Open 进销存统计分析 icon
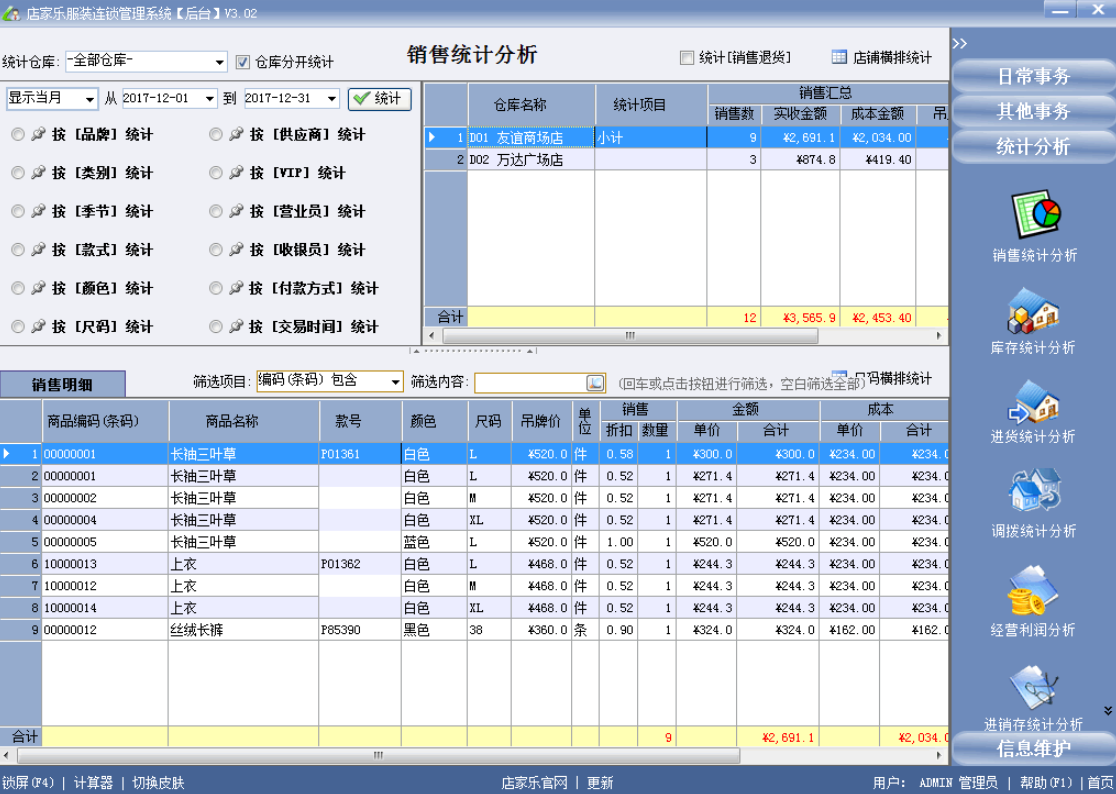Screen dimensions: 1116x794 (x=1033, y=686)
